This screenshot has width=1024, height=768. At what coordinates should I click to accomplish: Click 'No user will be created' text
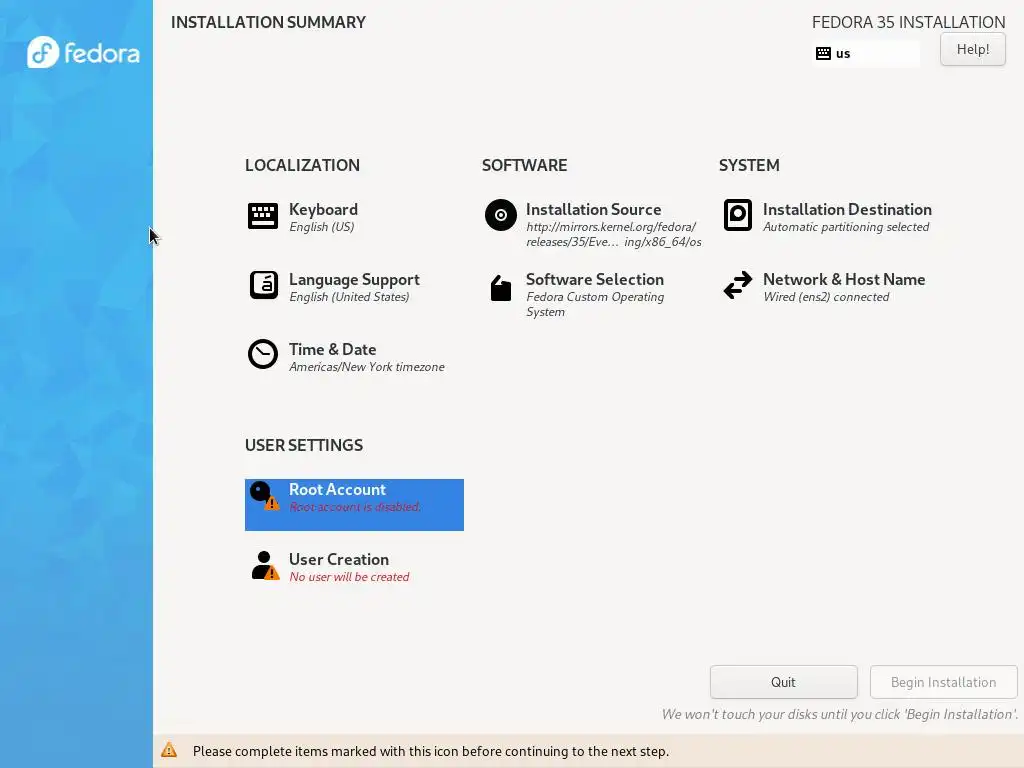pos(349,577)
